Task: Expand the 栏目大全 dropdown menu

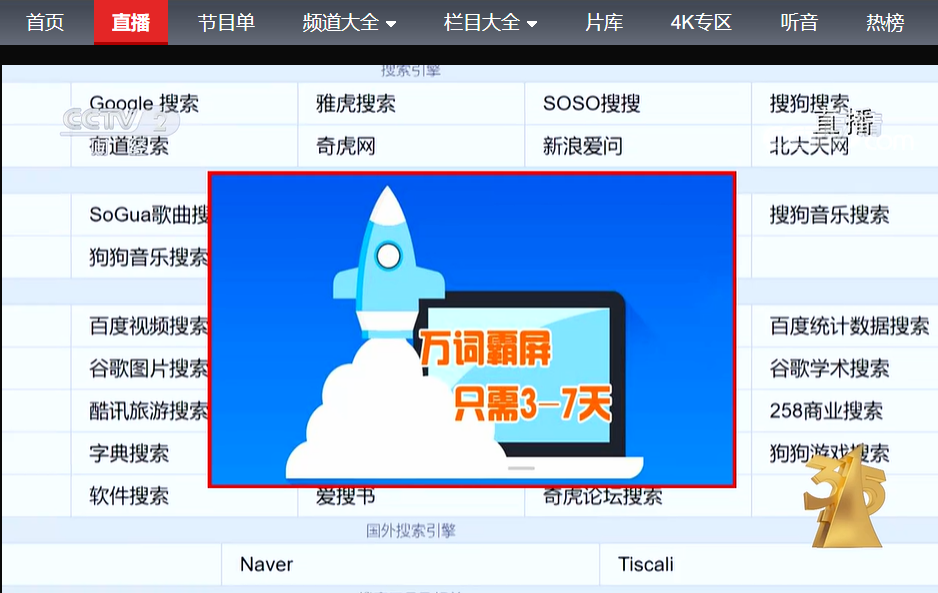Action: pos(490,23)
